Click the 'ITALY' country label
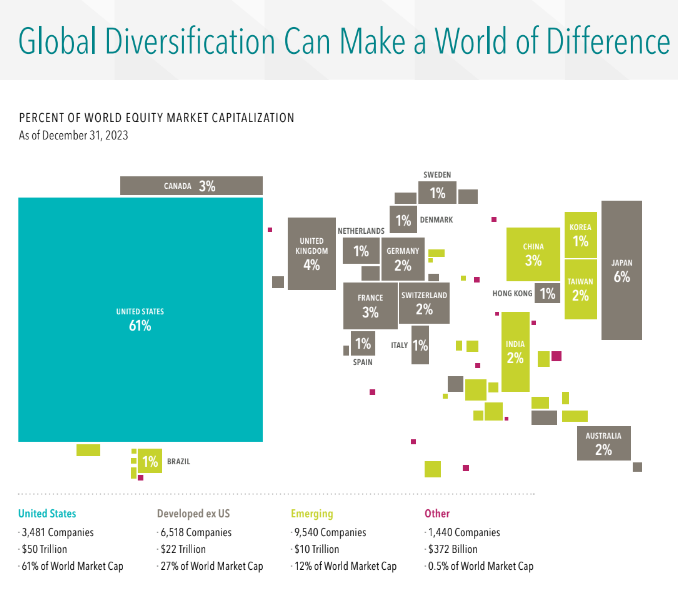Viewport: 678px width, 613px height. coord(400,345)
